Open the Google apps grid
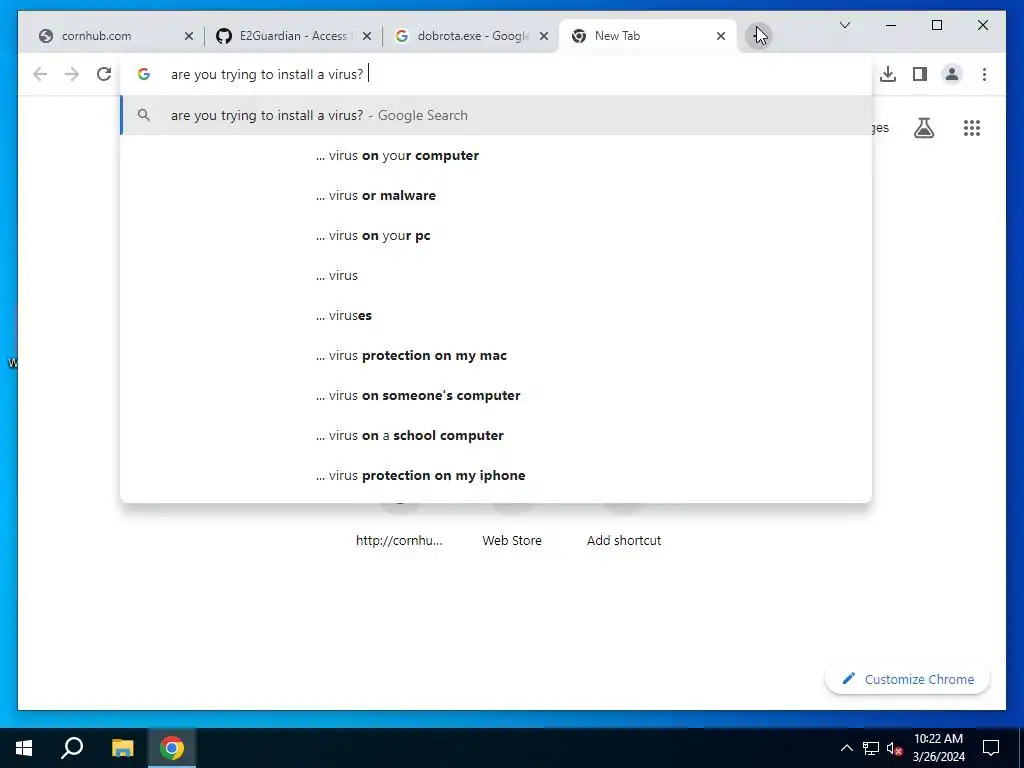 pos(972,128)
